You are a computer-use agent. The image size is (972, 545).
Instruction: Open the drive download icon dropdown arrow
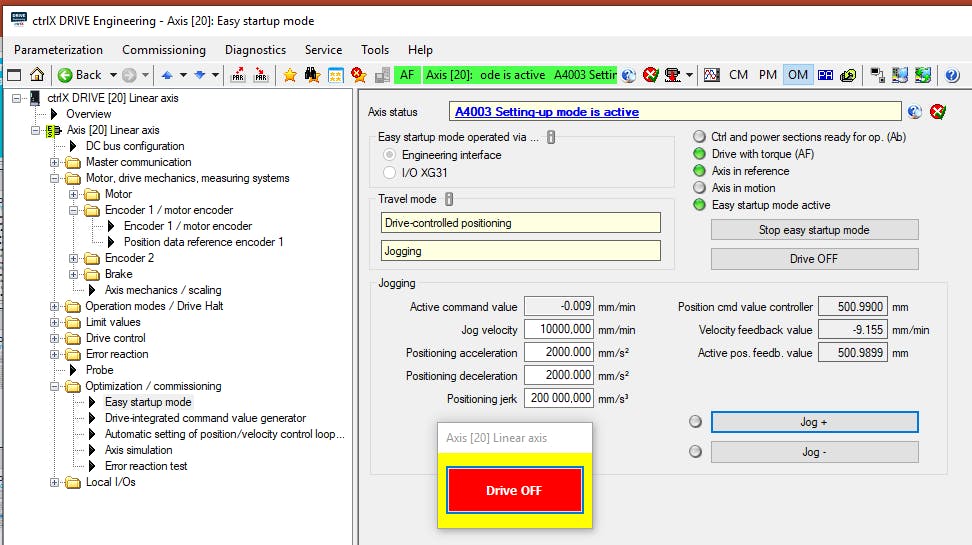689,75
